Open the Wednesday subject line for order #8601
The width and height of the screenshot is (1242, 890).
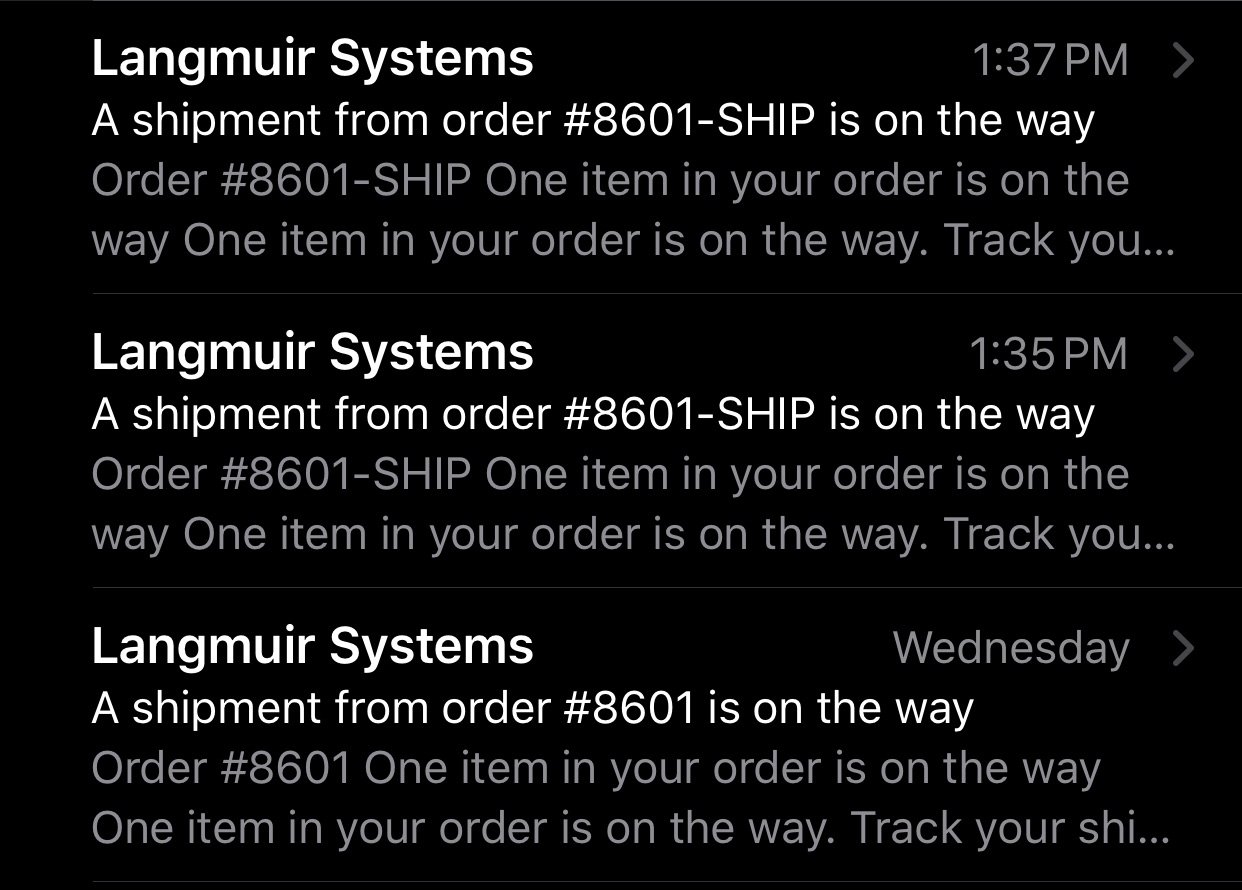pos(532,709)
